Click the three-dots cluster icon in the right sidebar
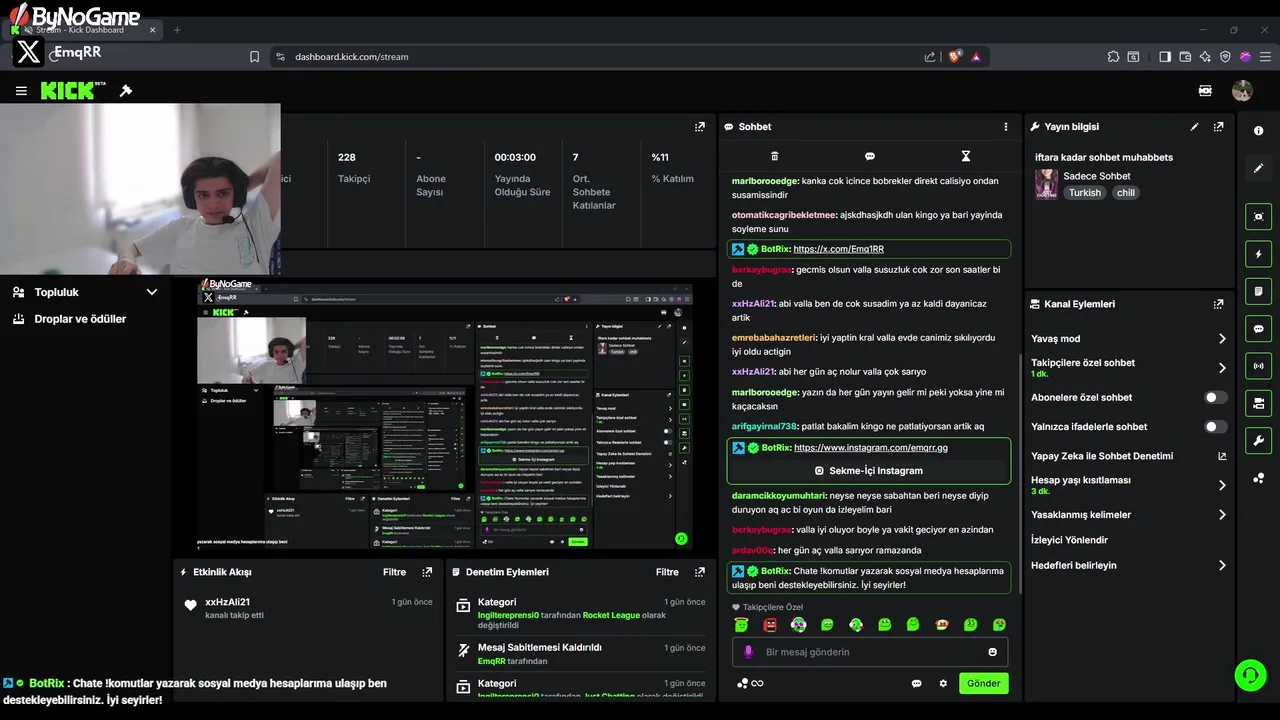 click(x=1259, y=478)
